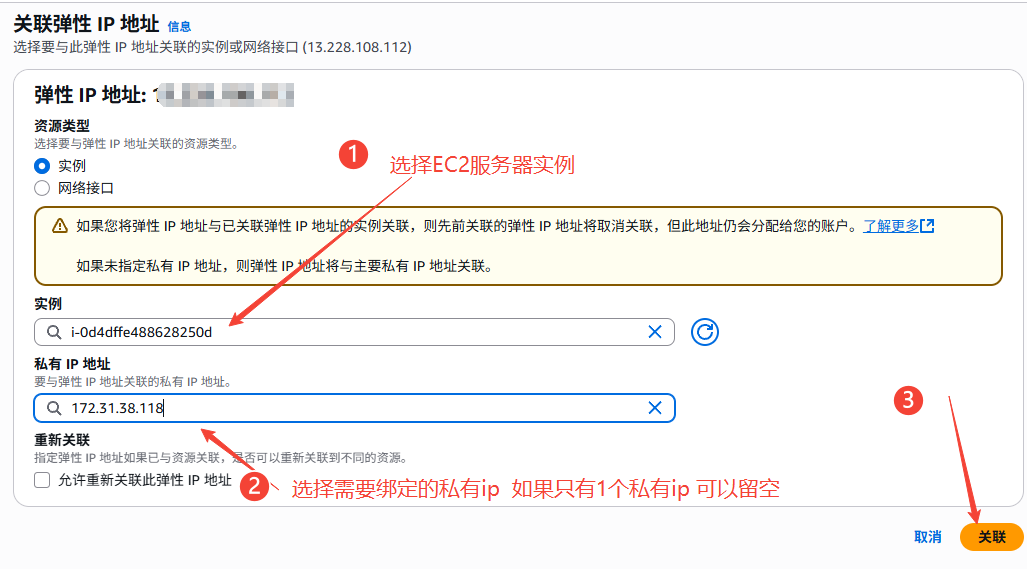Screen dimensions: 1027x569
Task: Click the circular refresh button beside the 实例 field
Action: tap(705, 332)
